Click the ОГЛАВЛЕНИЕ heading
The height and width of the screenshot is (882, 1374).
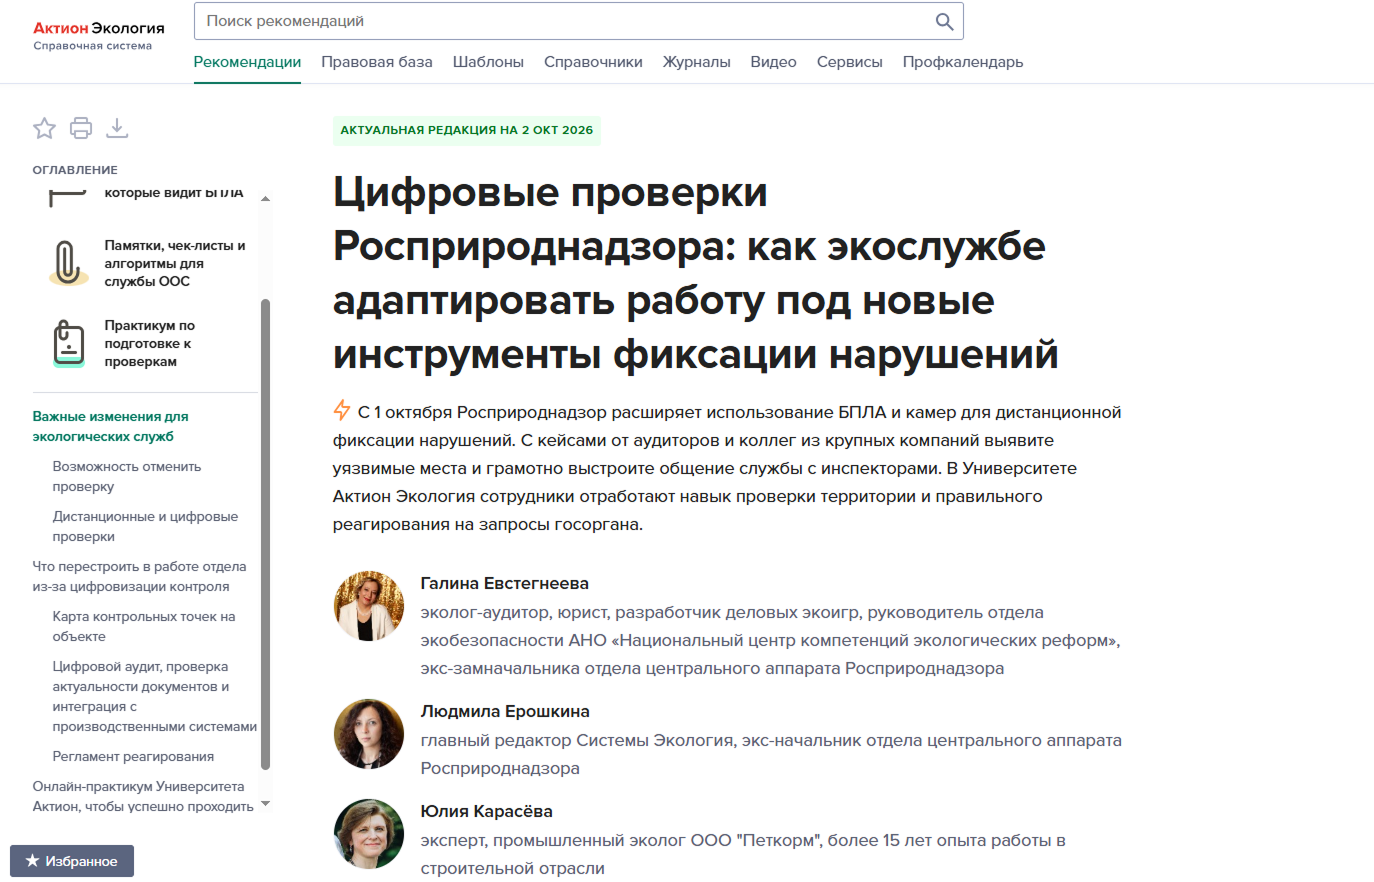(75, 170)
